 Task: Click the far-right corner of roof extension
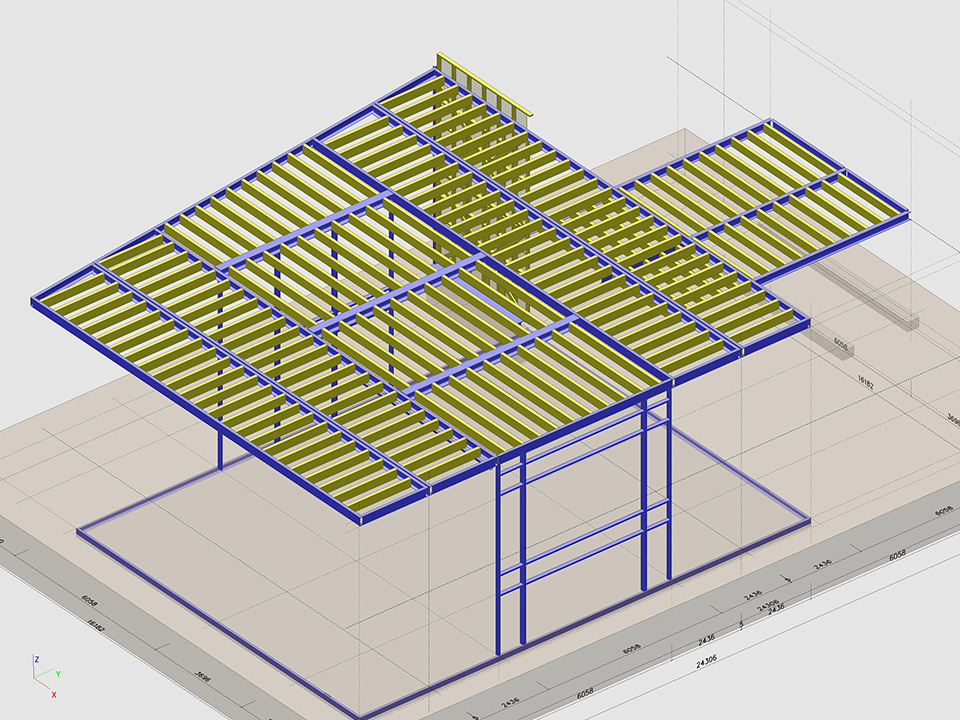(905, 217)
